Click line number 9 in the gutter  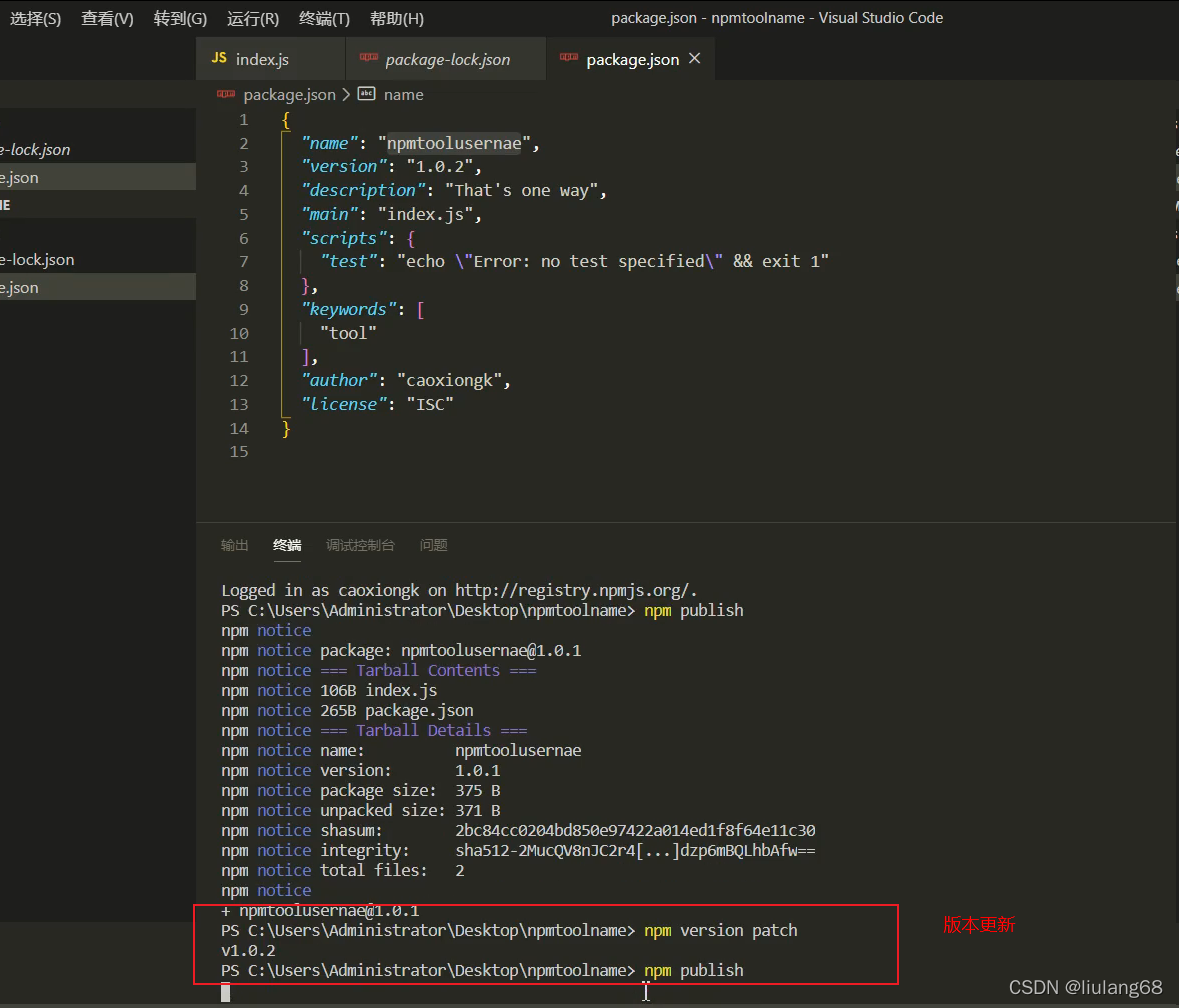[244, 310]
